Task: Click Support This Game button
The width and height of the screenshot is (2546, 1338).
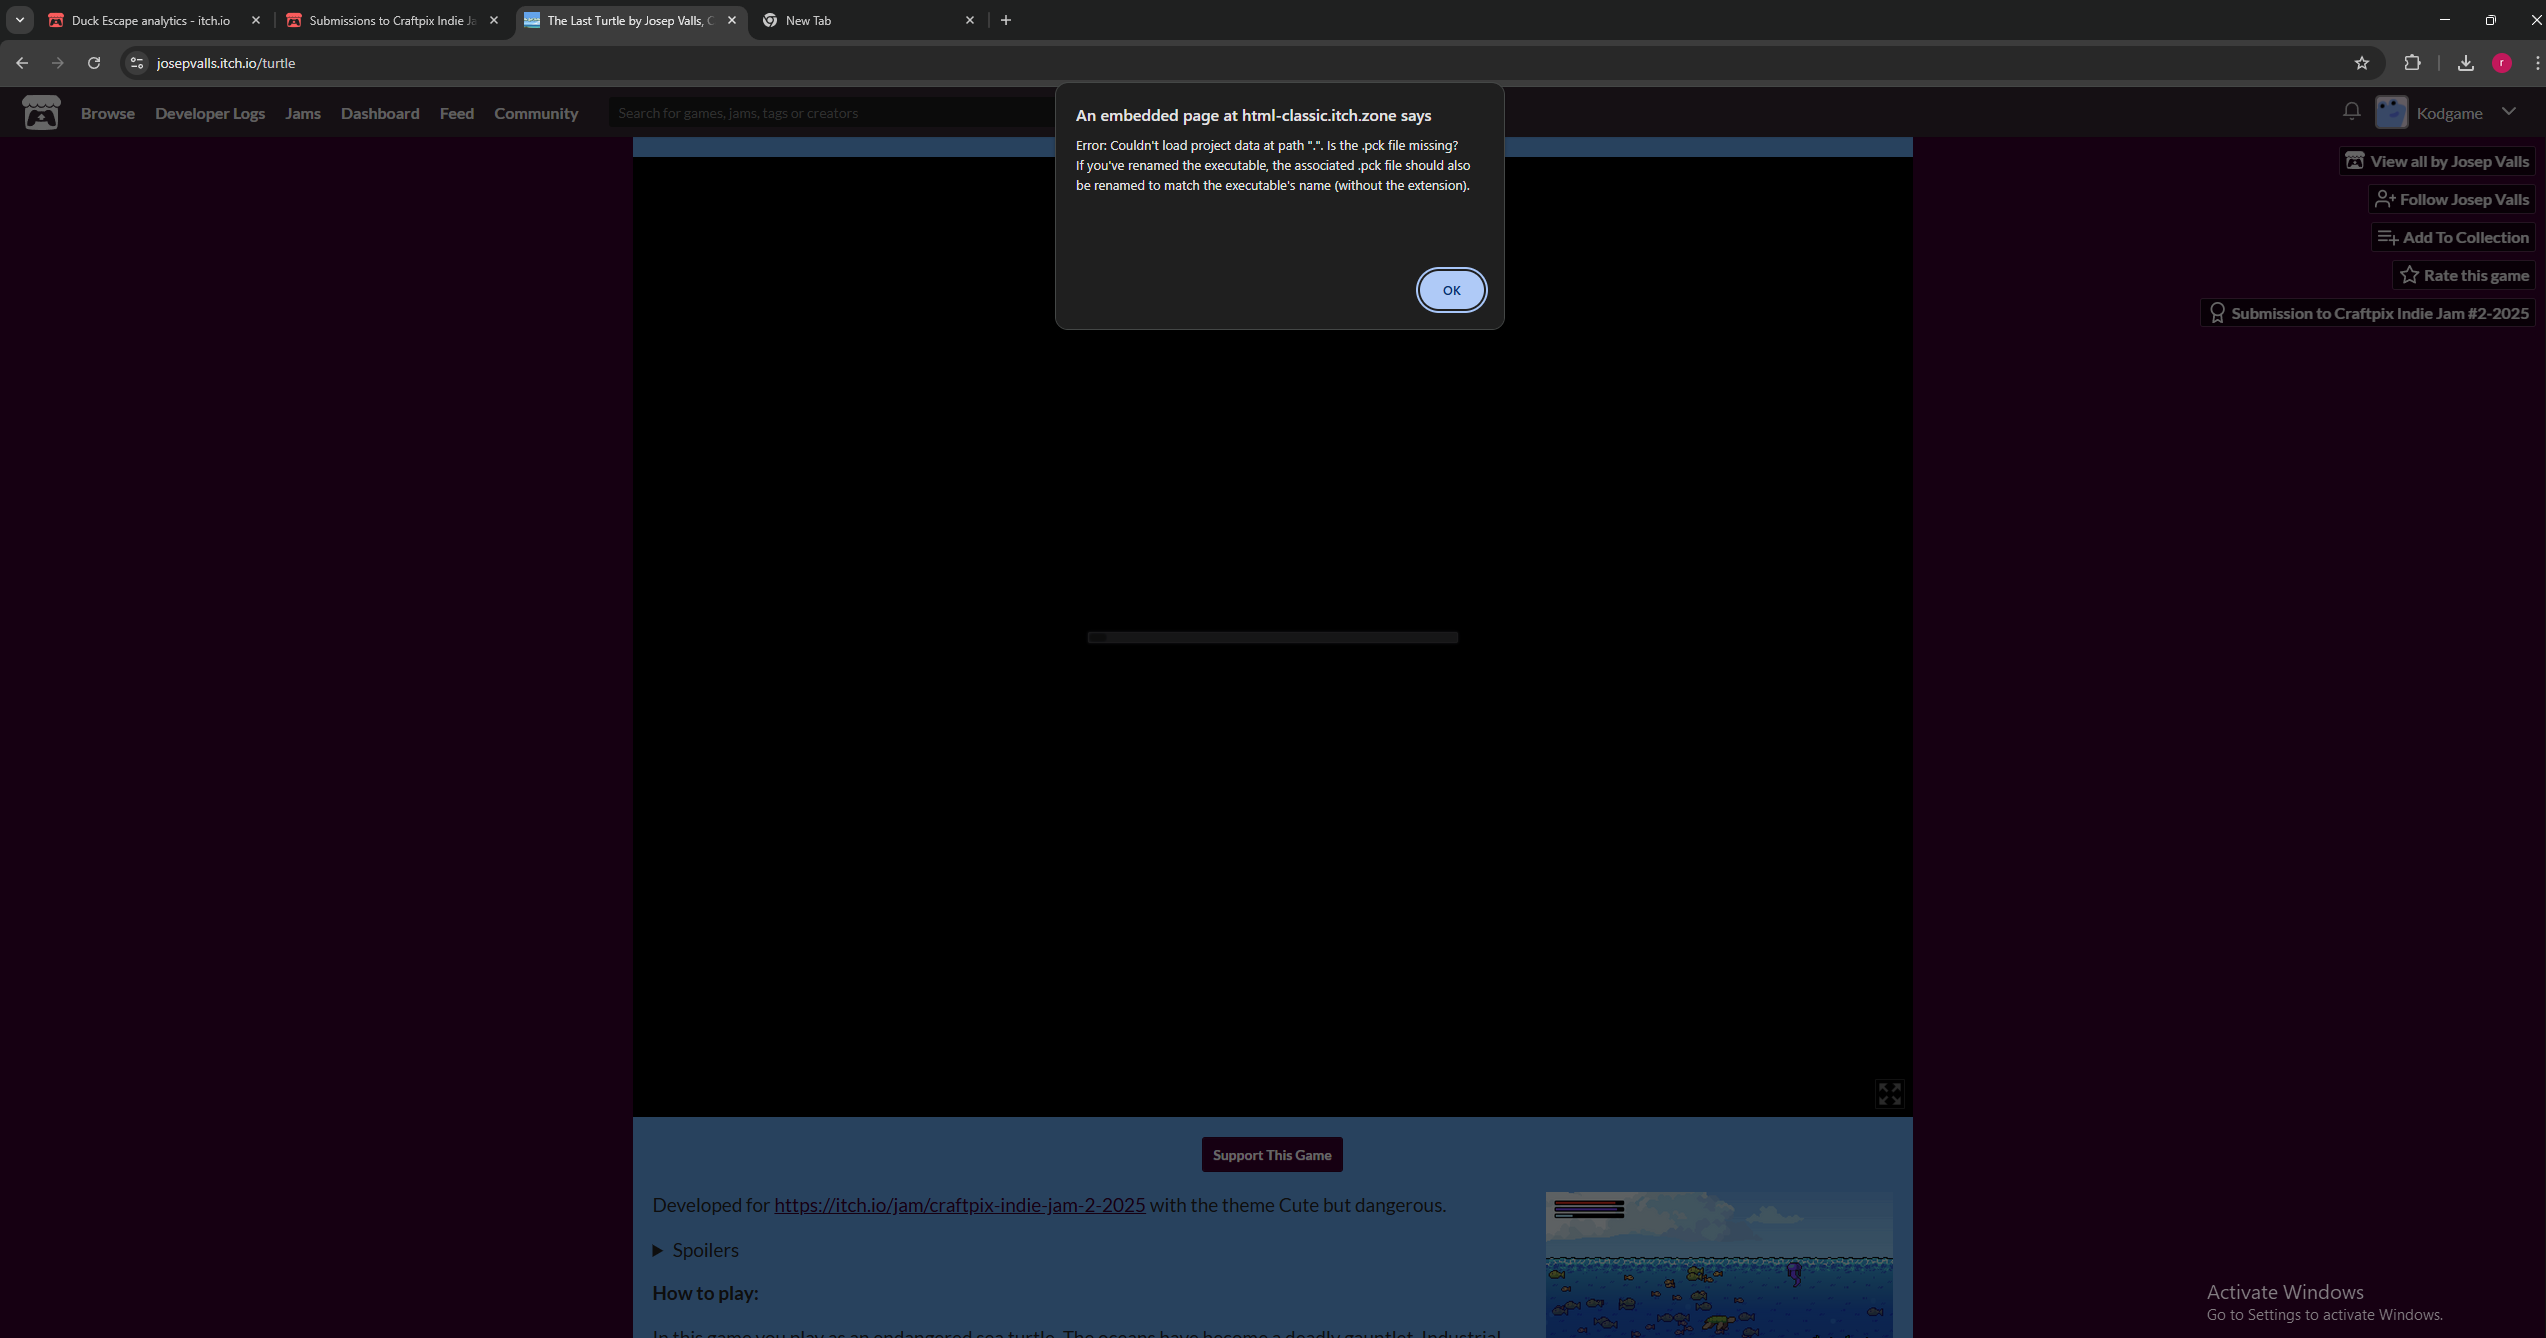Action: 1271,1155
